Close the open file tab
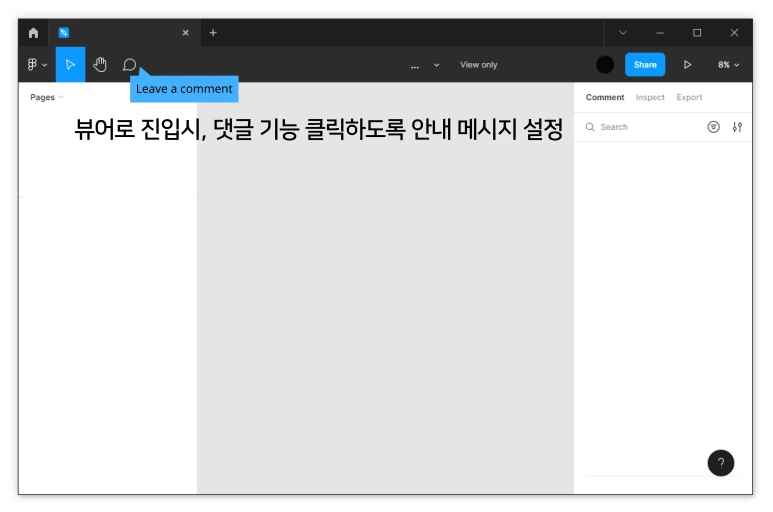773x512 pixels. 185,33
